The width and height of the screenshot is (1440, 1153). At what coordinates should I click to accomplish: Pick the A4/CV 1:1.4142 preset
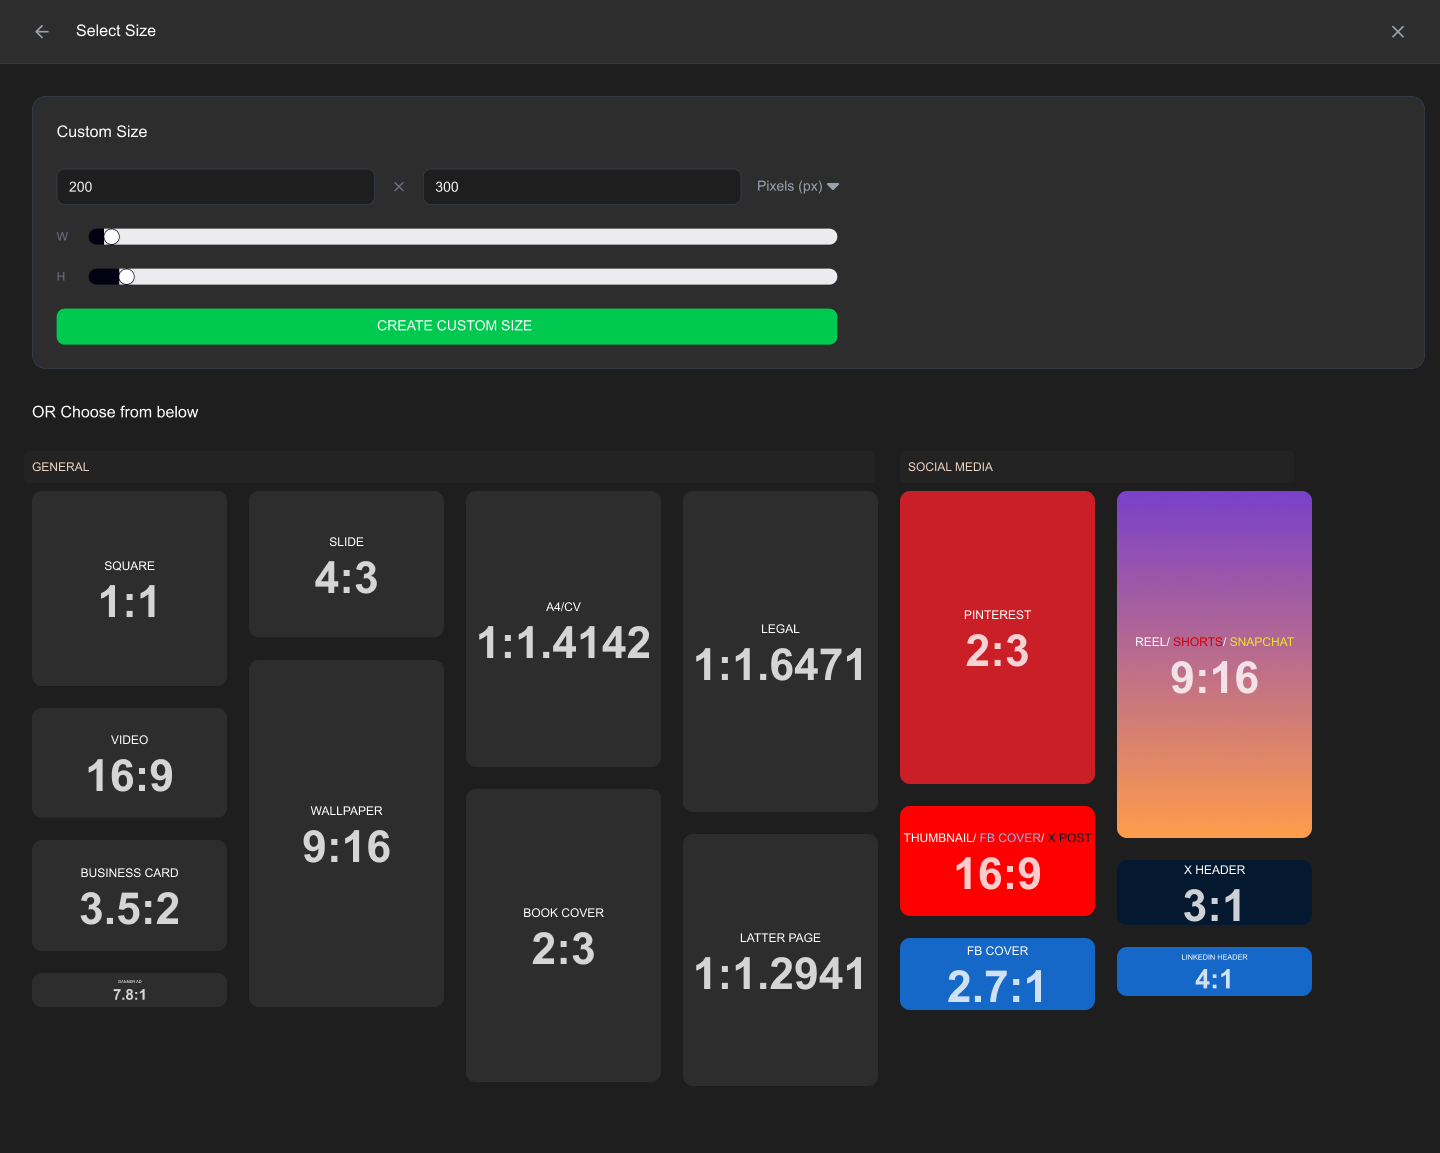pos(563,629)
